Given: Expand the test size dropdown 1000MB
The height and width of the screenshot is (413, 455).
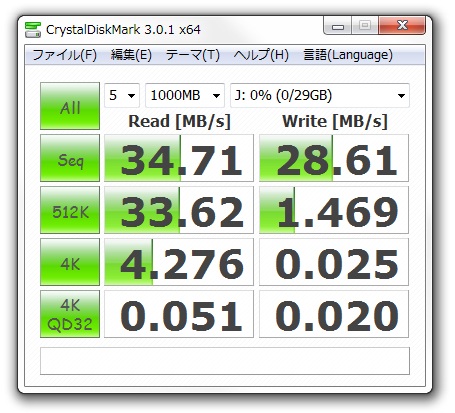Looking at the screenshot, I should point(185,95).
